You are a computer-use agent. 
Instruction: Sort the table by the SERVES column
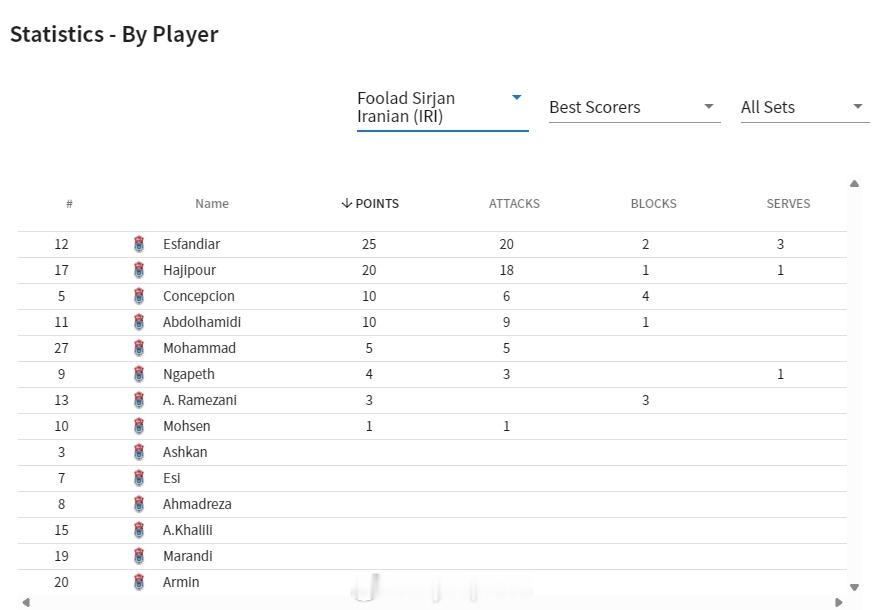coord(788,204)
